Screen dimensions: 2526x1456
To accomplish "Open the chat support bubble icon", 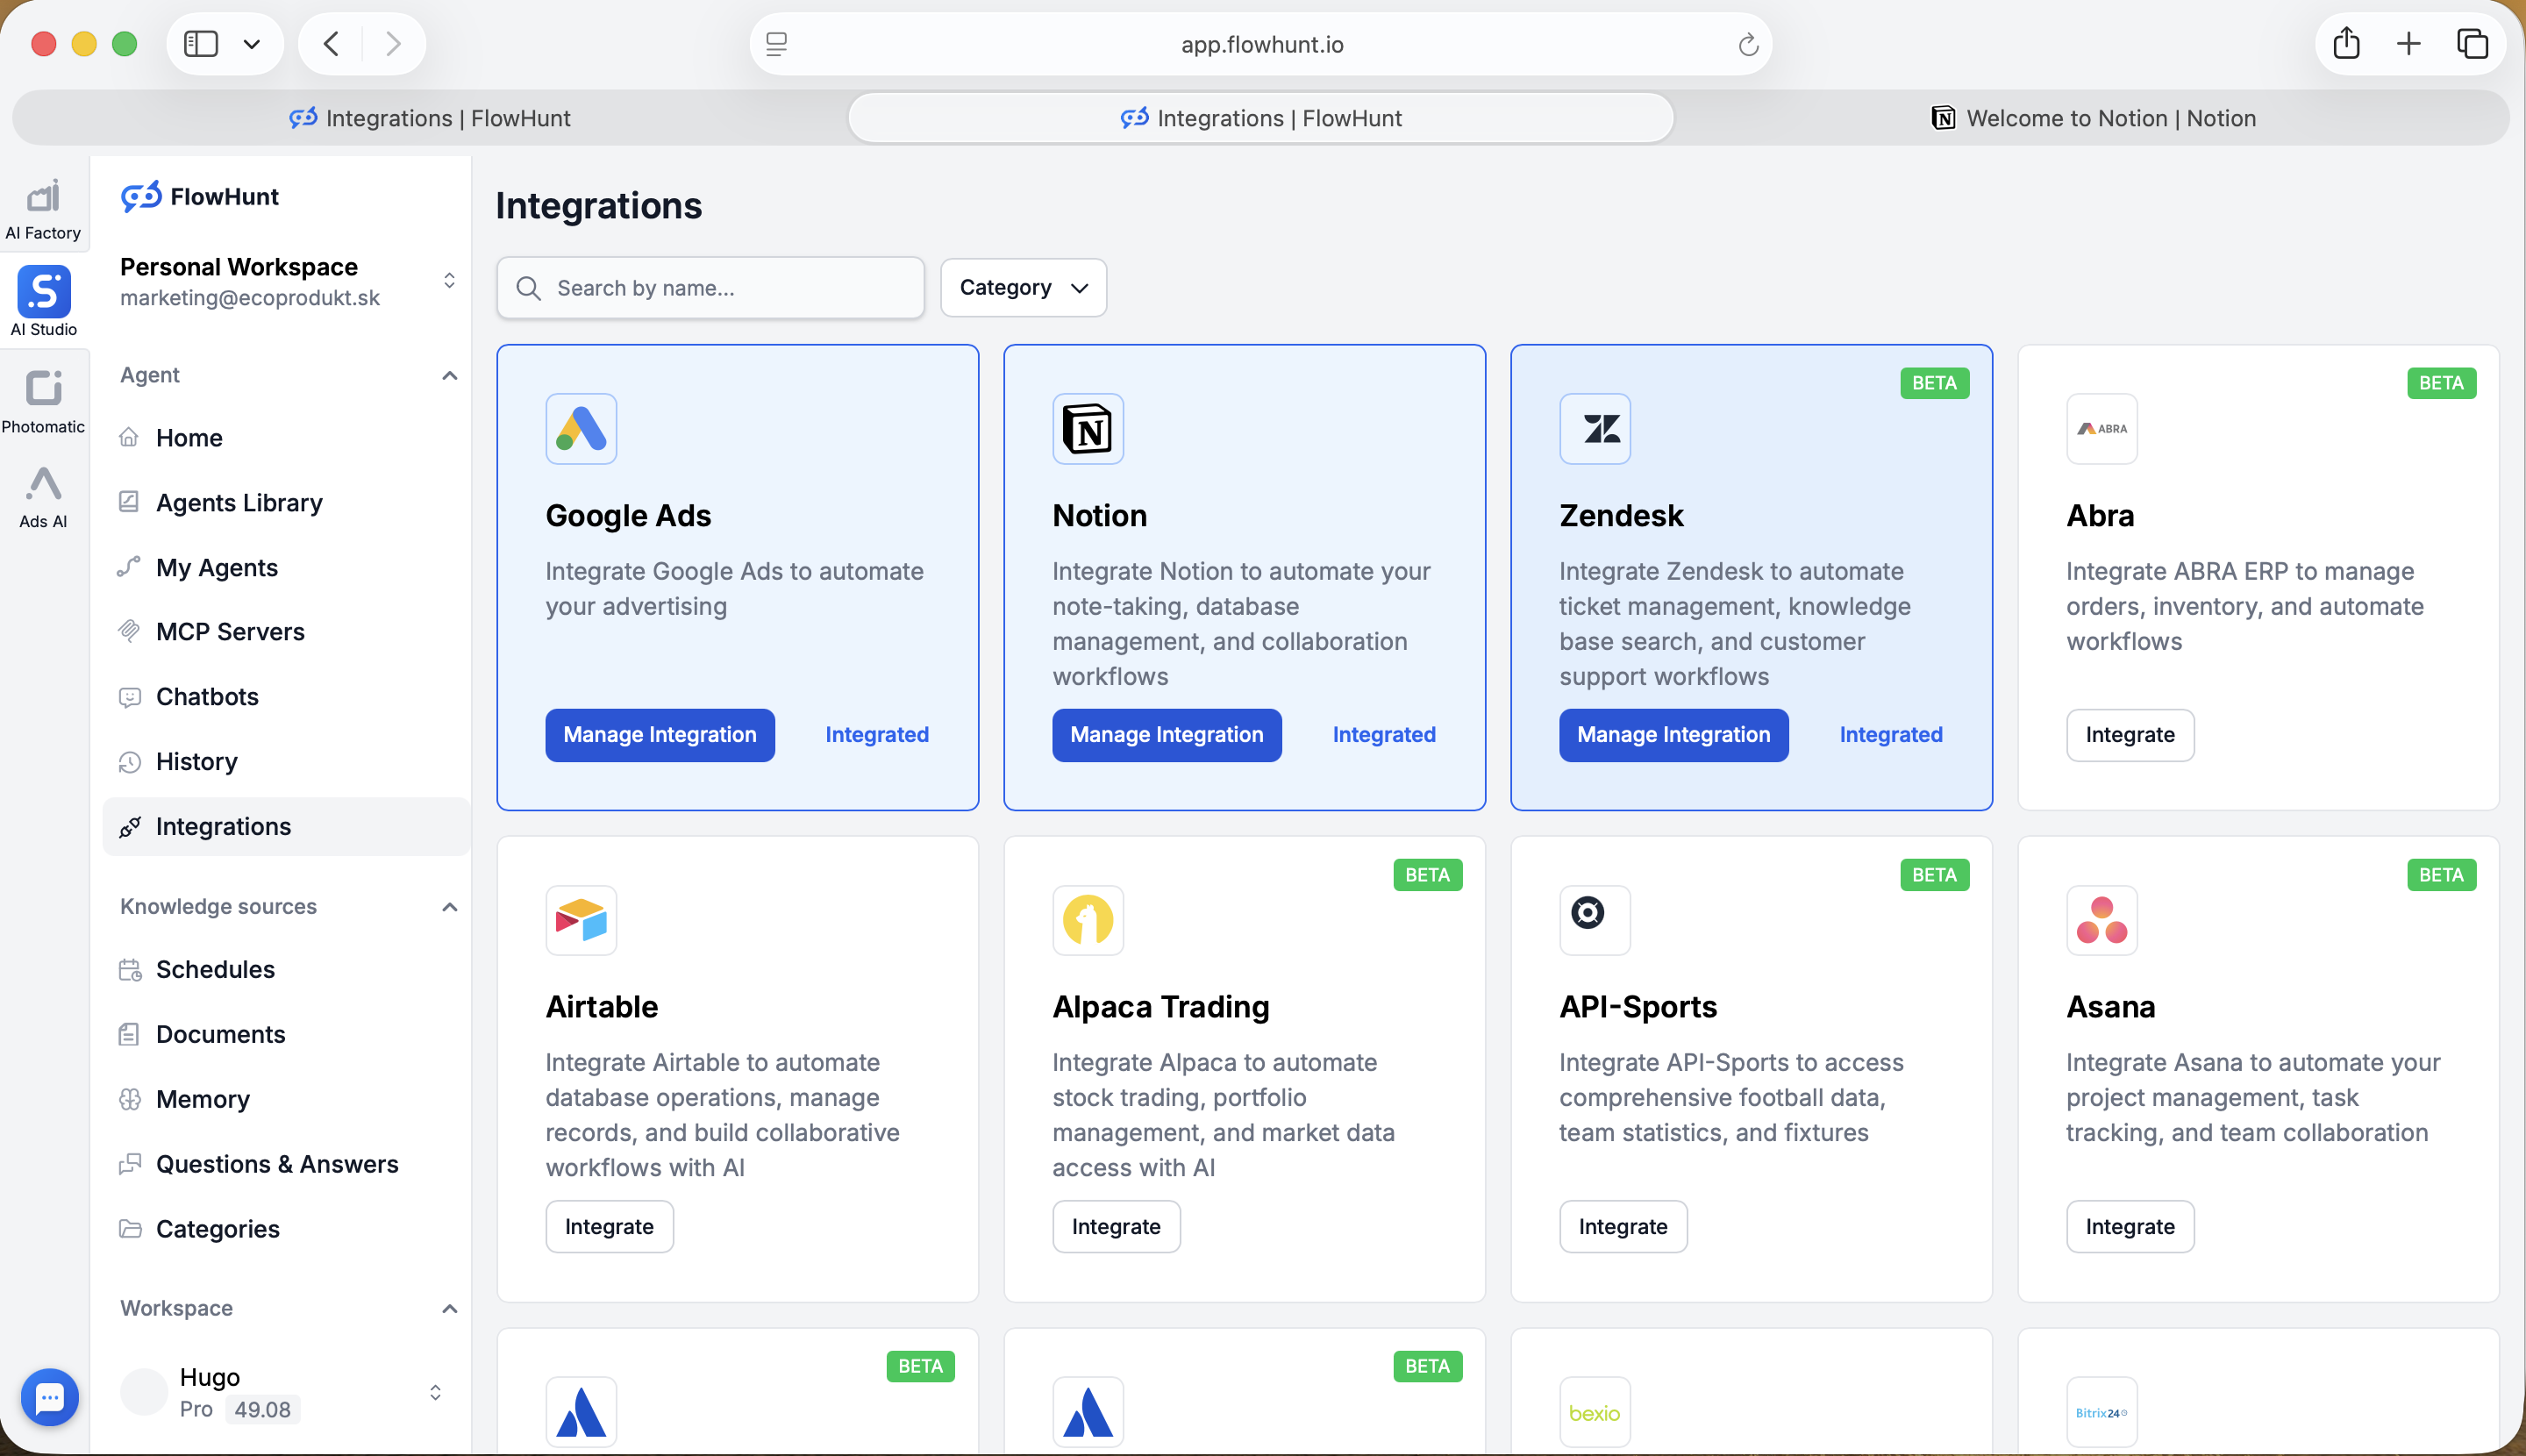I will tap(49, 1396).
